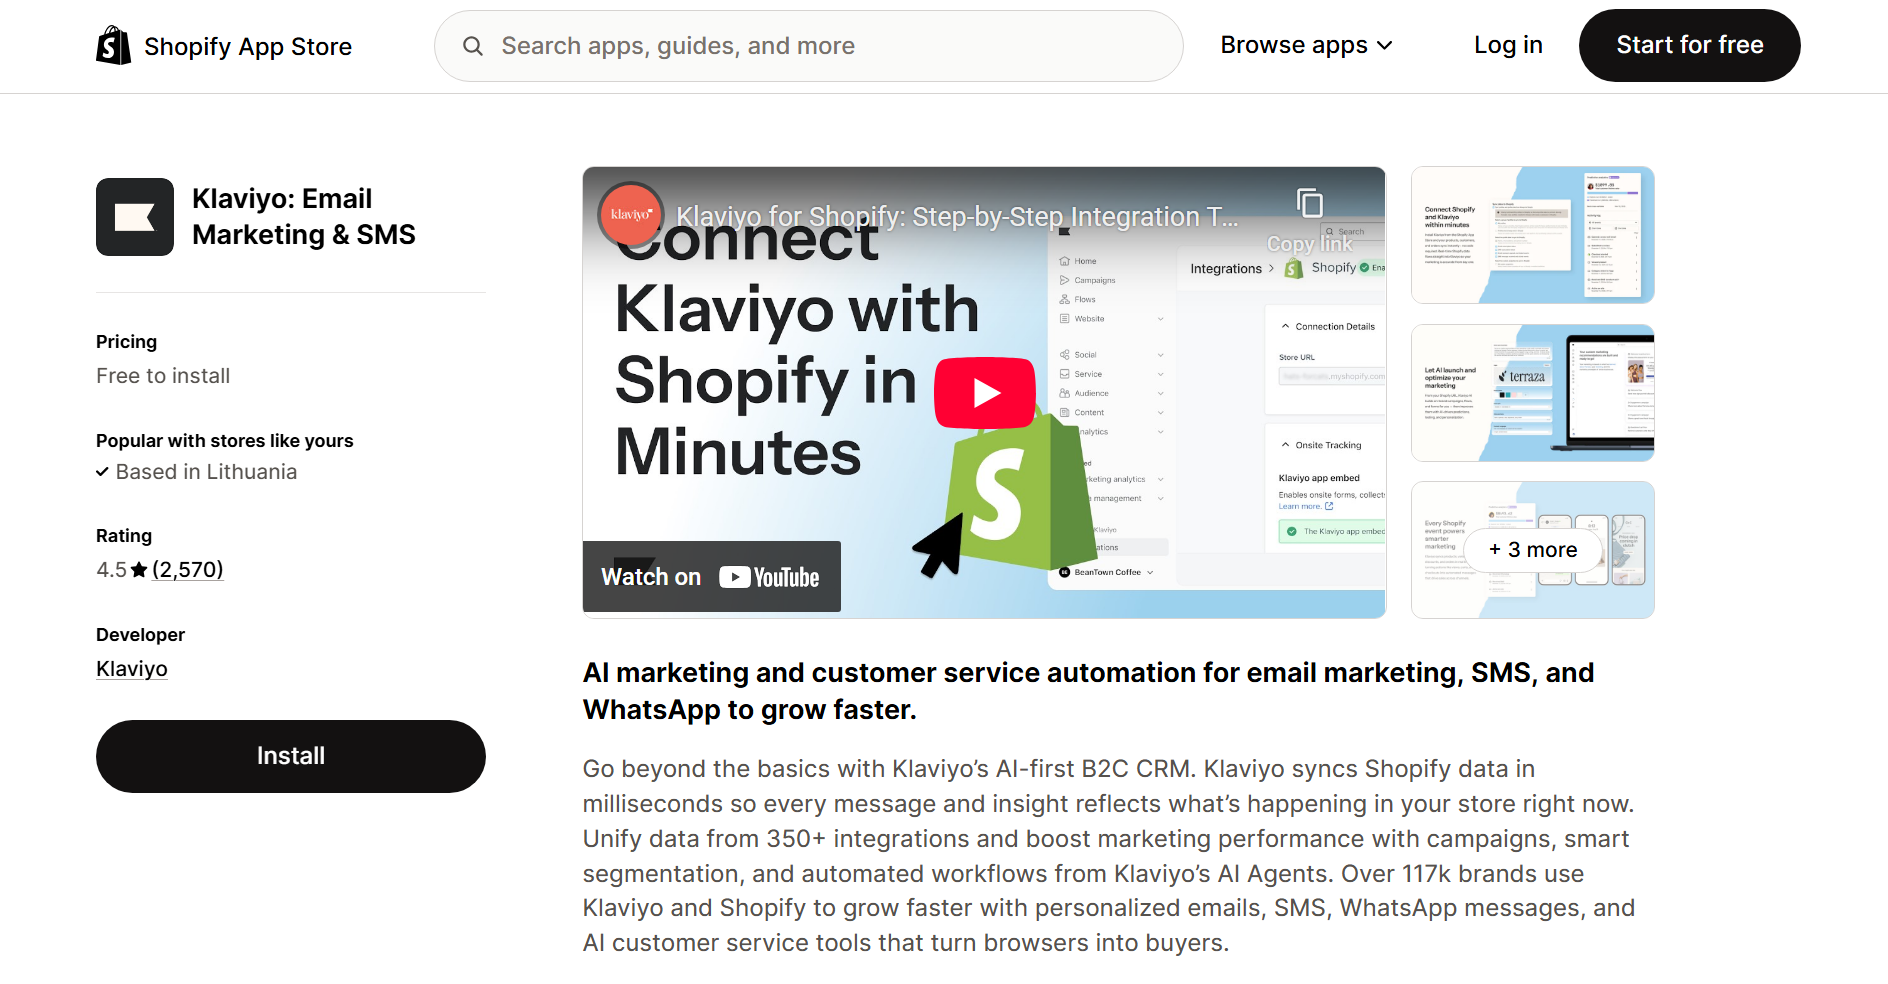This screenshot has height=984, width=1888.
Task: Visit the Klaviyo developer page
Action: [131, 668]
